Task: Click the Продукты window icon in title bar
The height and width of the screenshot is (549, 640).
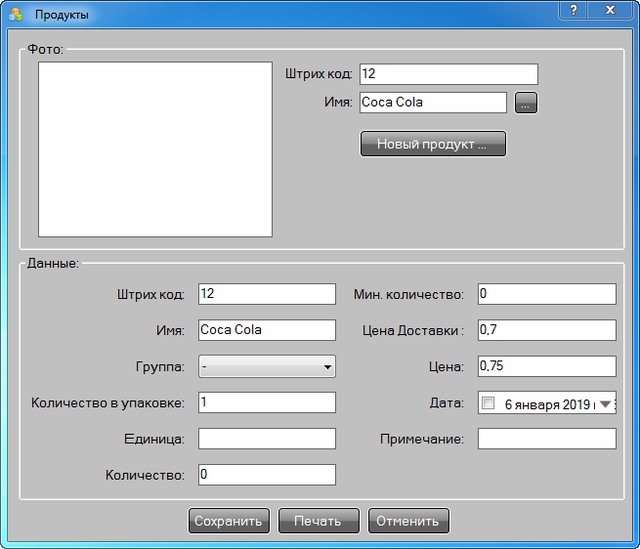Action: pyautogui.click(x=16, y=14)
